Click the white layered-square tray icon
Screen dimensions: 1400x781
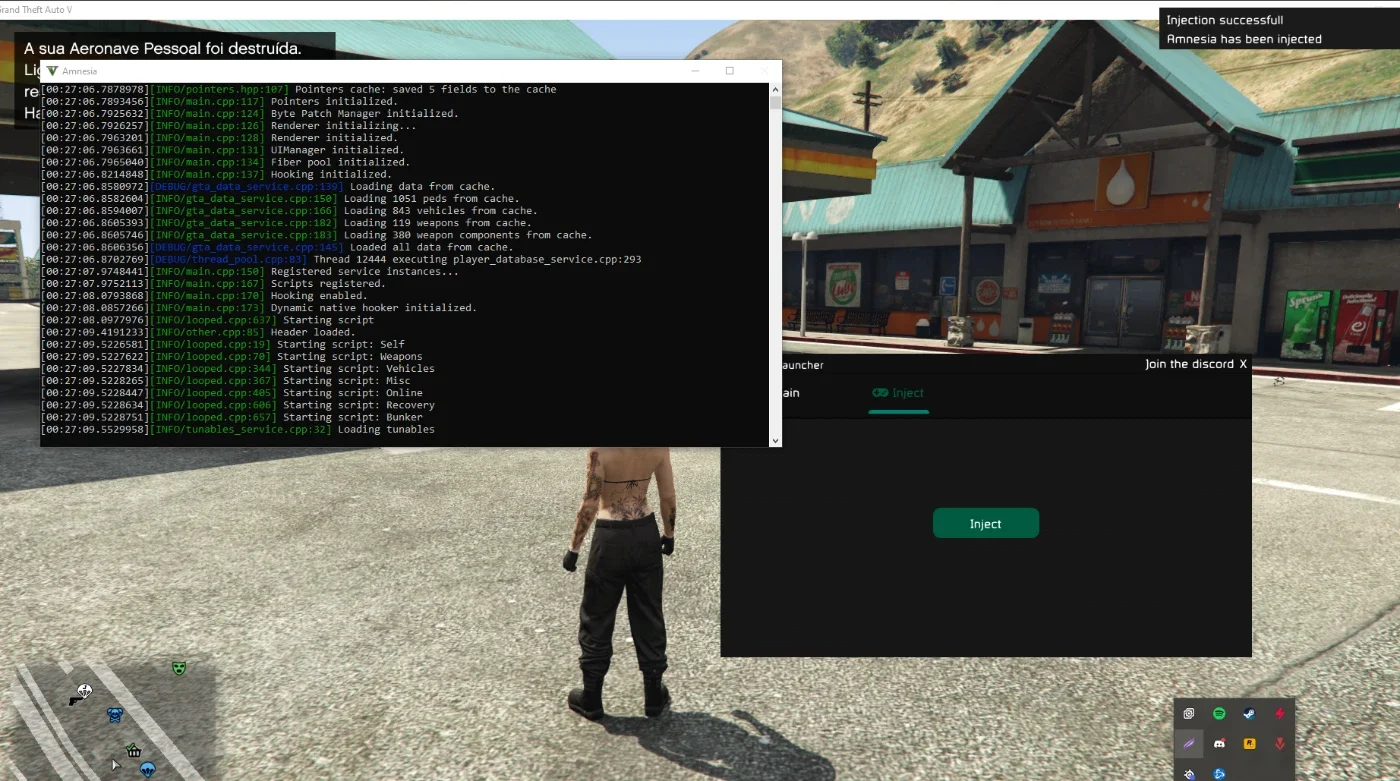1188,714
